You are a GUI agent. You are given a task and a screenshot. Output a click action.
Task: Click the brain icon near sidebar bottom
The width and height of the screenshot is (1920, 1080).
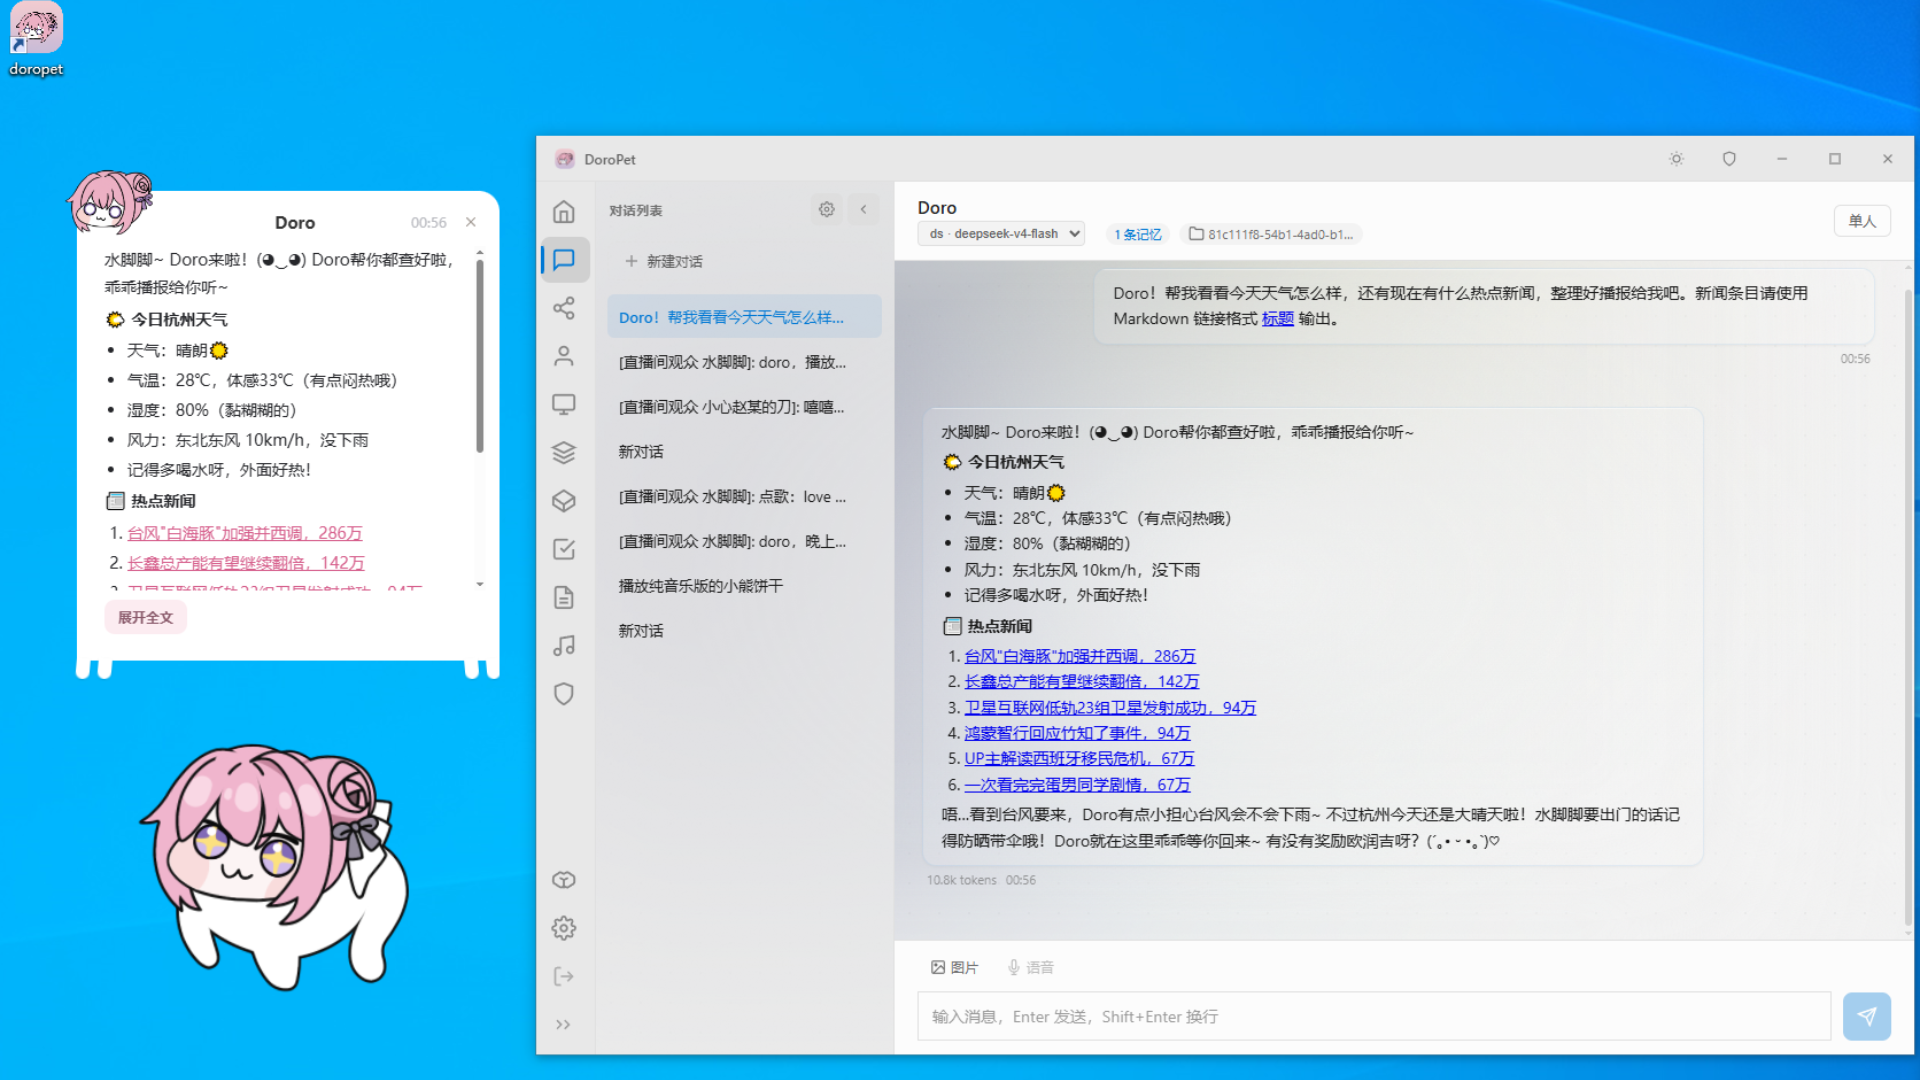click(x=564, y=880)
